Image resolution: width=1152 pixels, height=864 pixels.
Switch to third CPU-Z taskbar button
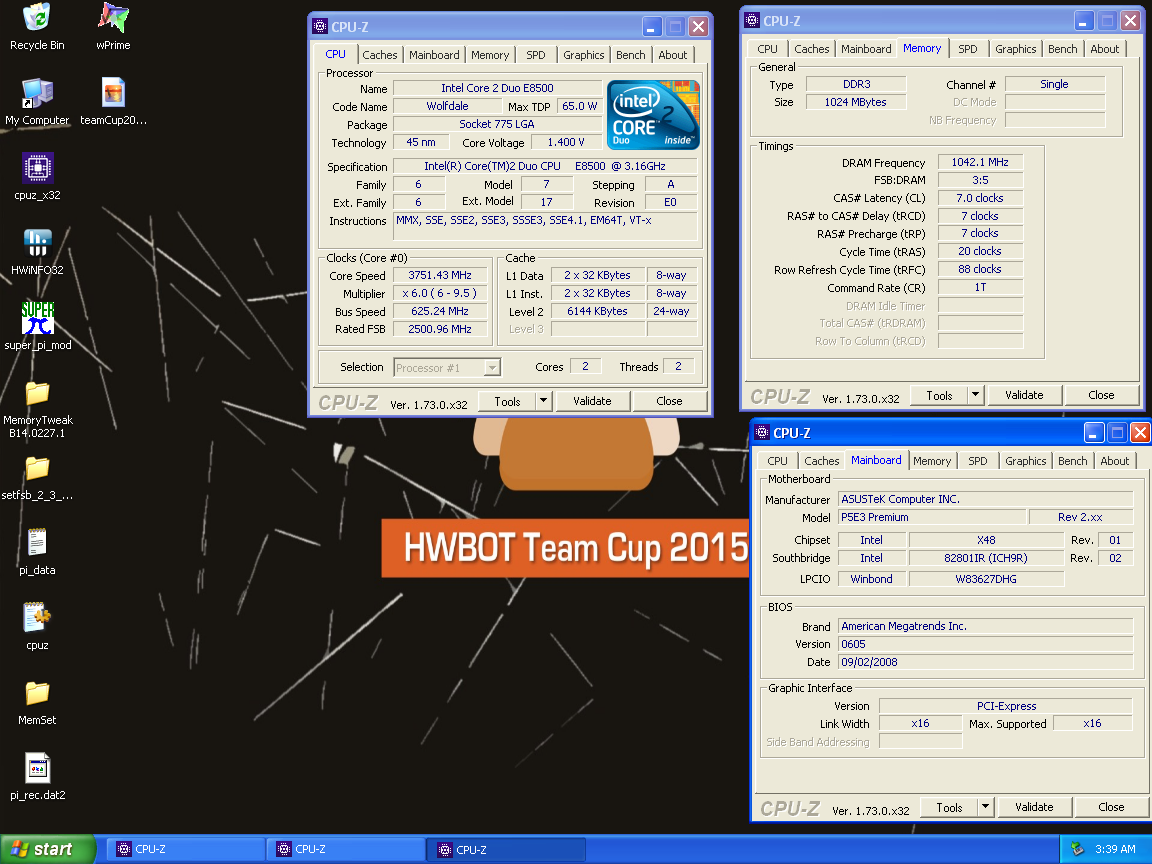[x=506, y=849]
